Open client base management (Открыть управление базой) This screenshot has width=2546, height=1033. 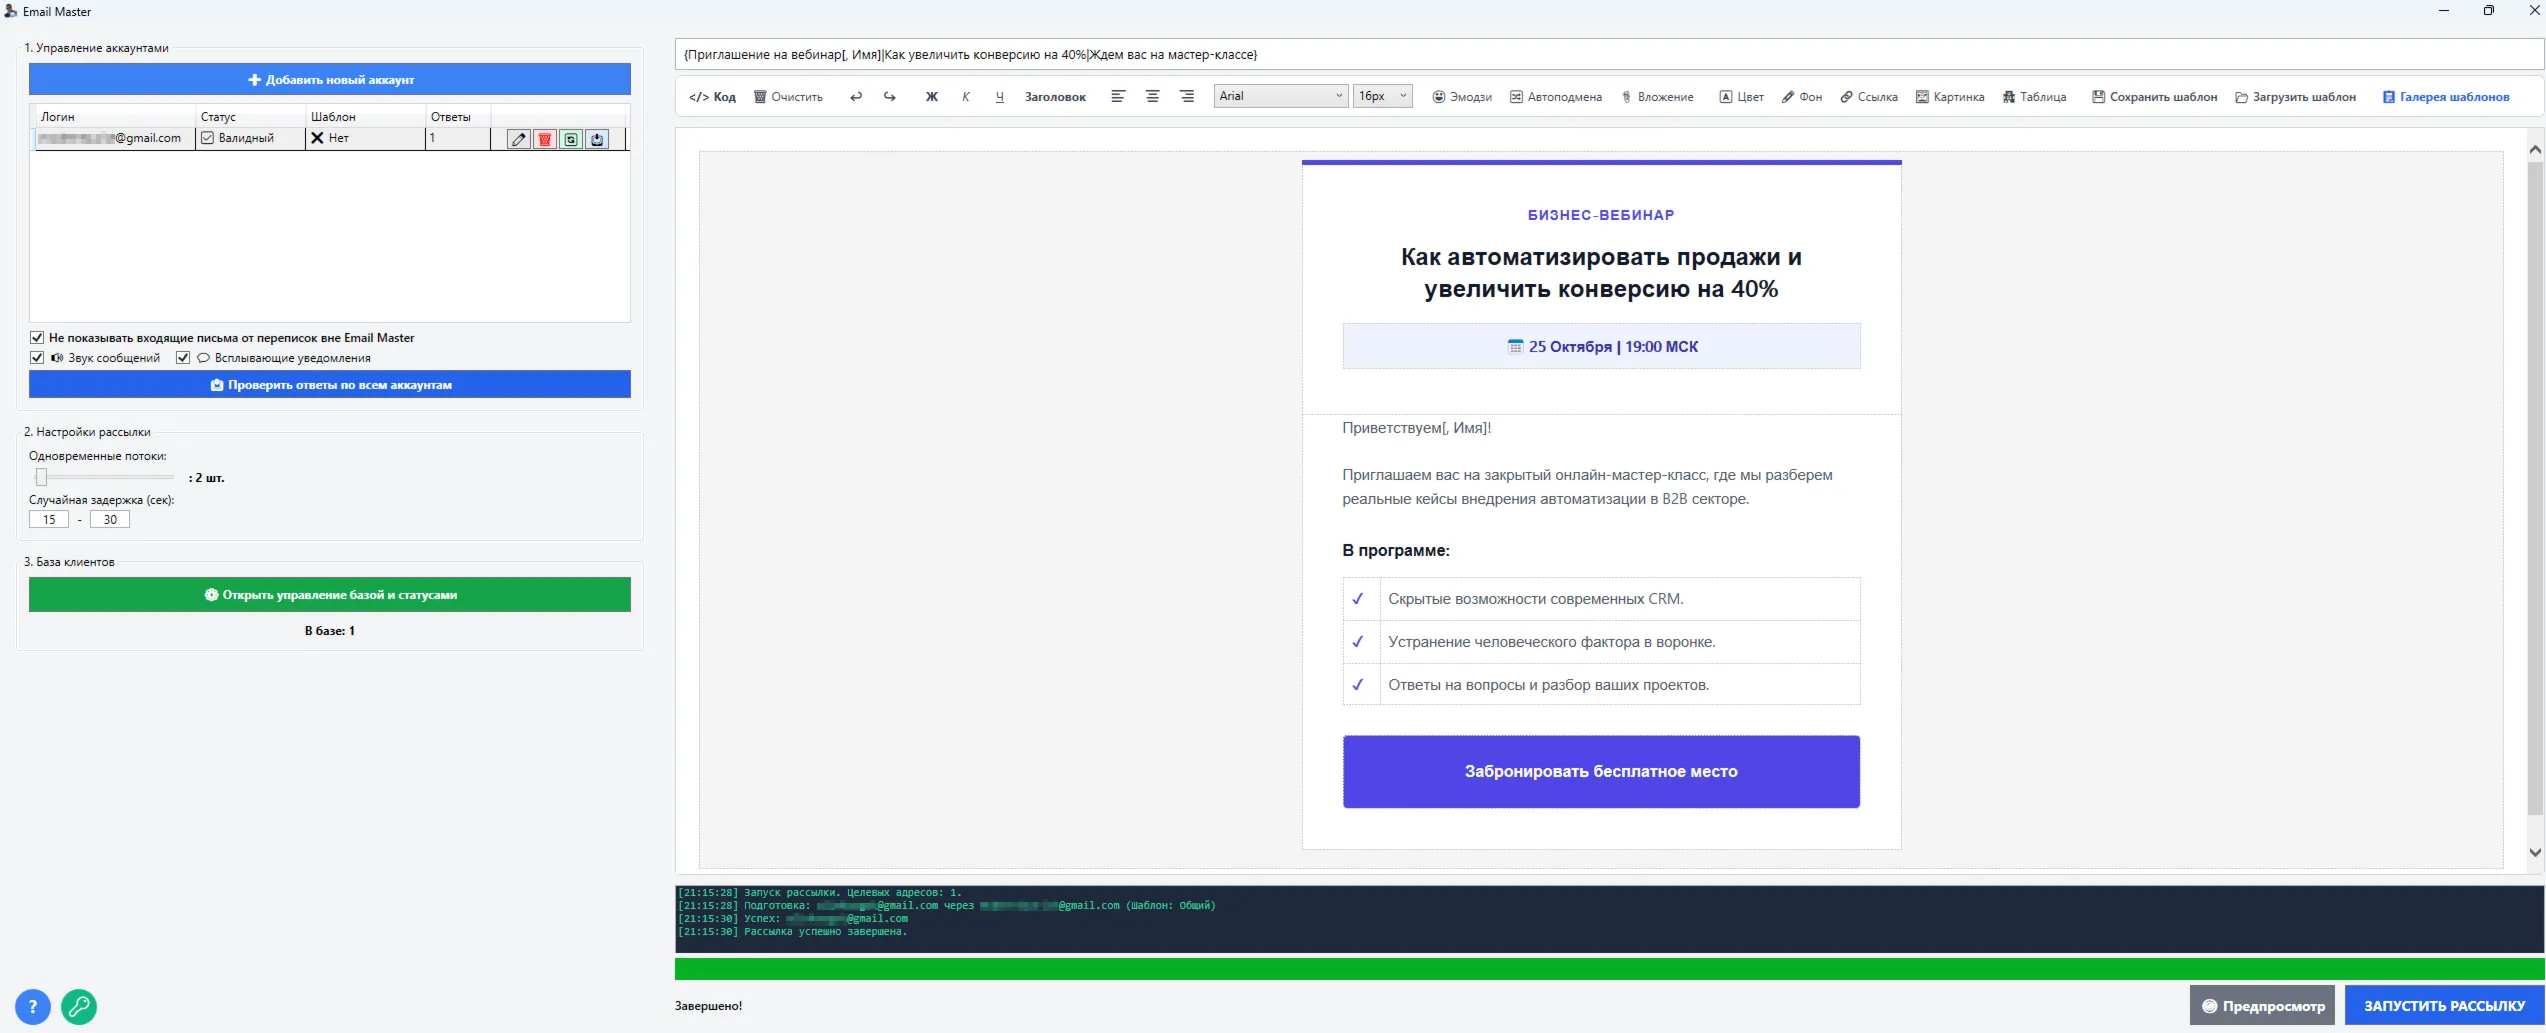330,595
